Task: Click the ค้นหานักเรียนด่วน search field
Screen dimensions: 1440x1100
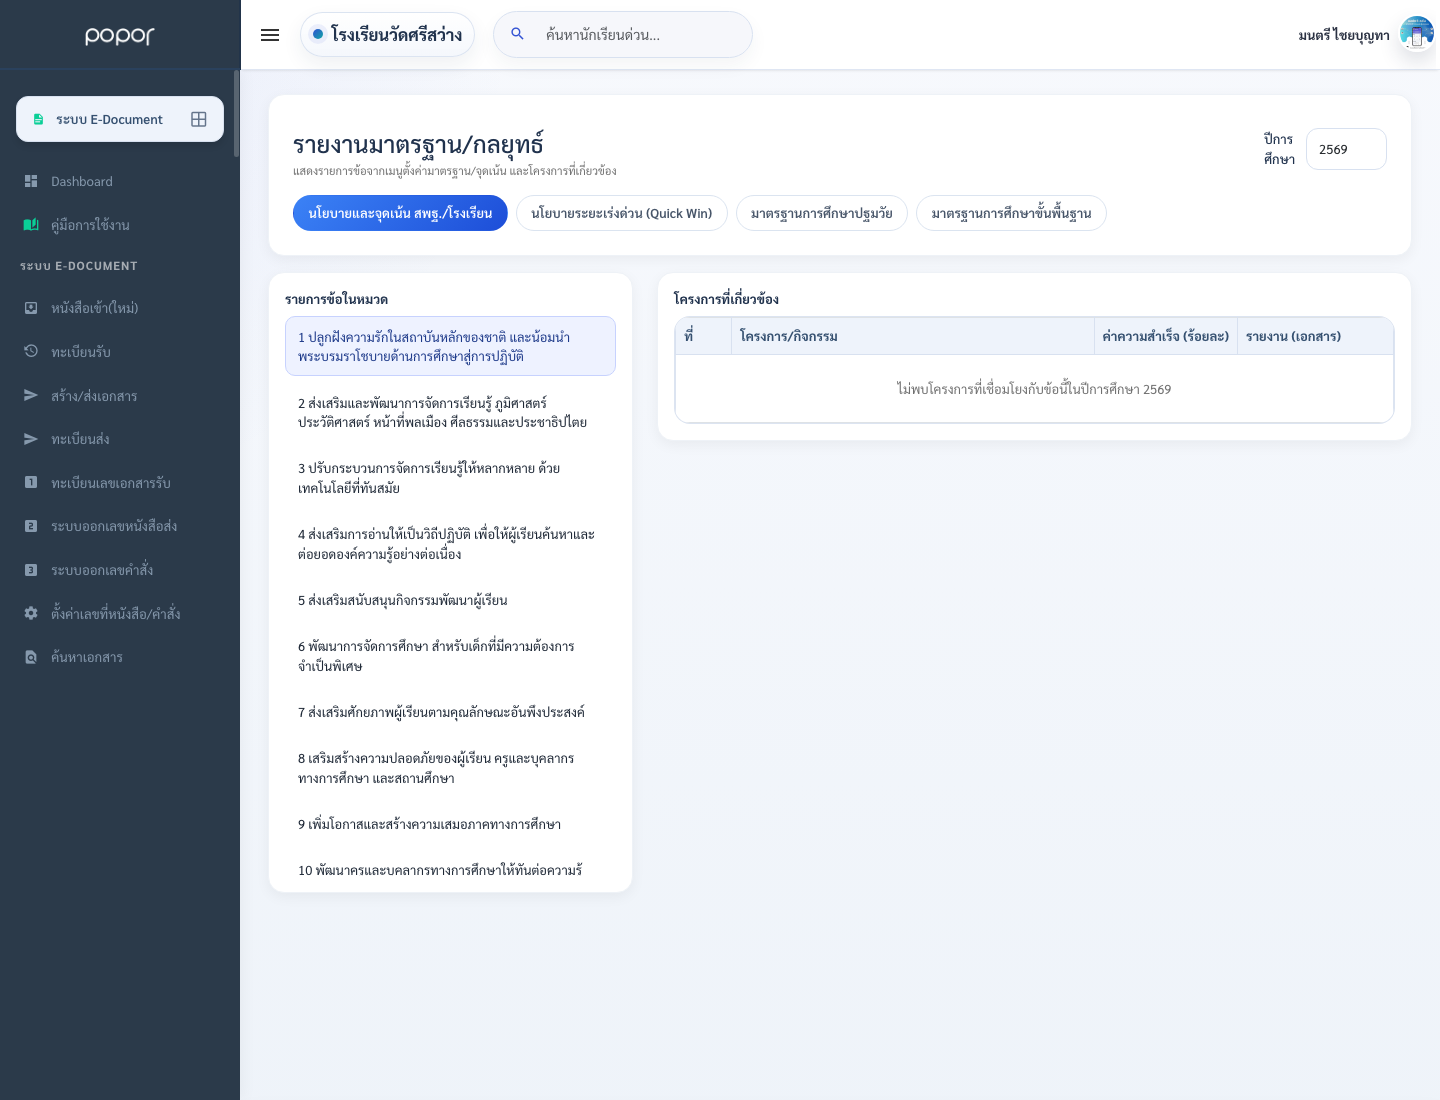Action: [x=623, y=34]
